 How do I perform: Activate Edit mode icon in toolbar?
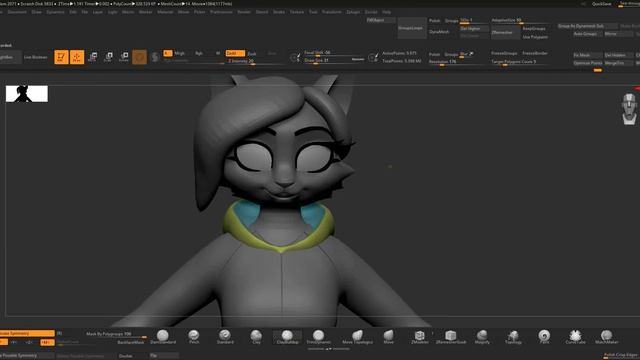(61, 57)
